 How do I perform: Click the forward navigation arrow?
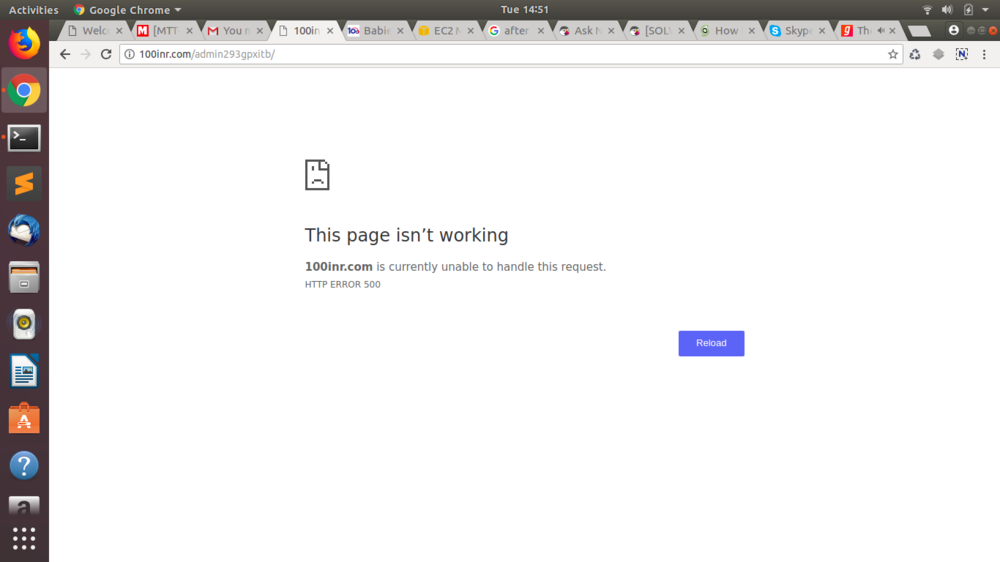click(x=85, y=54)
